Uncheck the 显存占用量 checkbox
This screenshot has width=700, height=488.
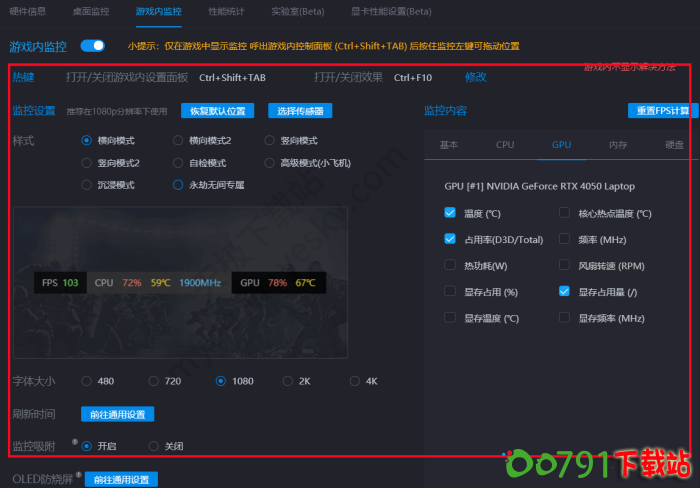565,291
